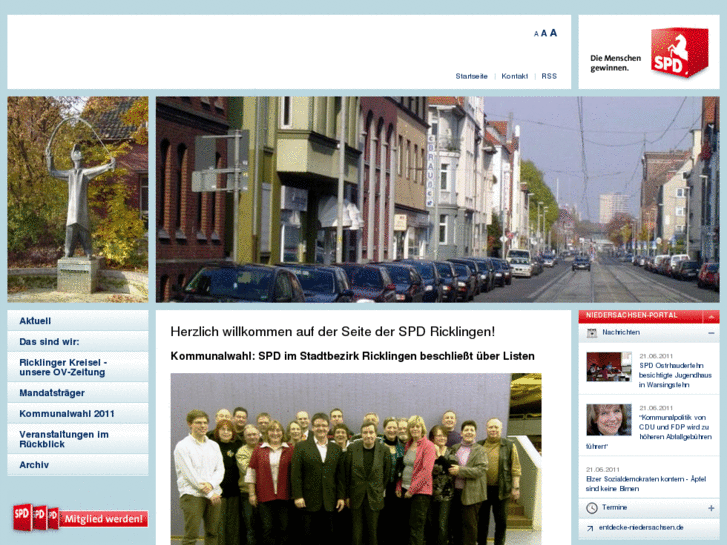
Task: Visit entdecke-niedersachsen.de link
Action: coord(641,527)
